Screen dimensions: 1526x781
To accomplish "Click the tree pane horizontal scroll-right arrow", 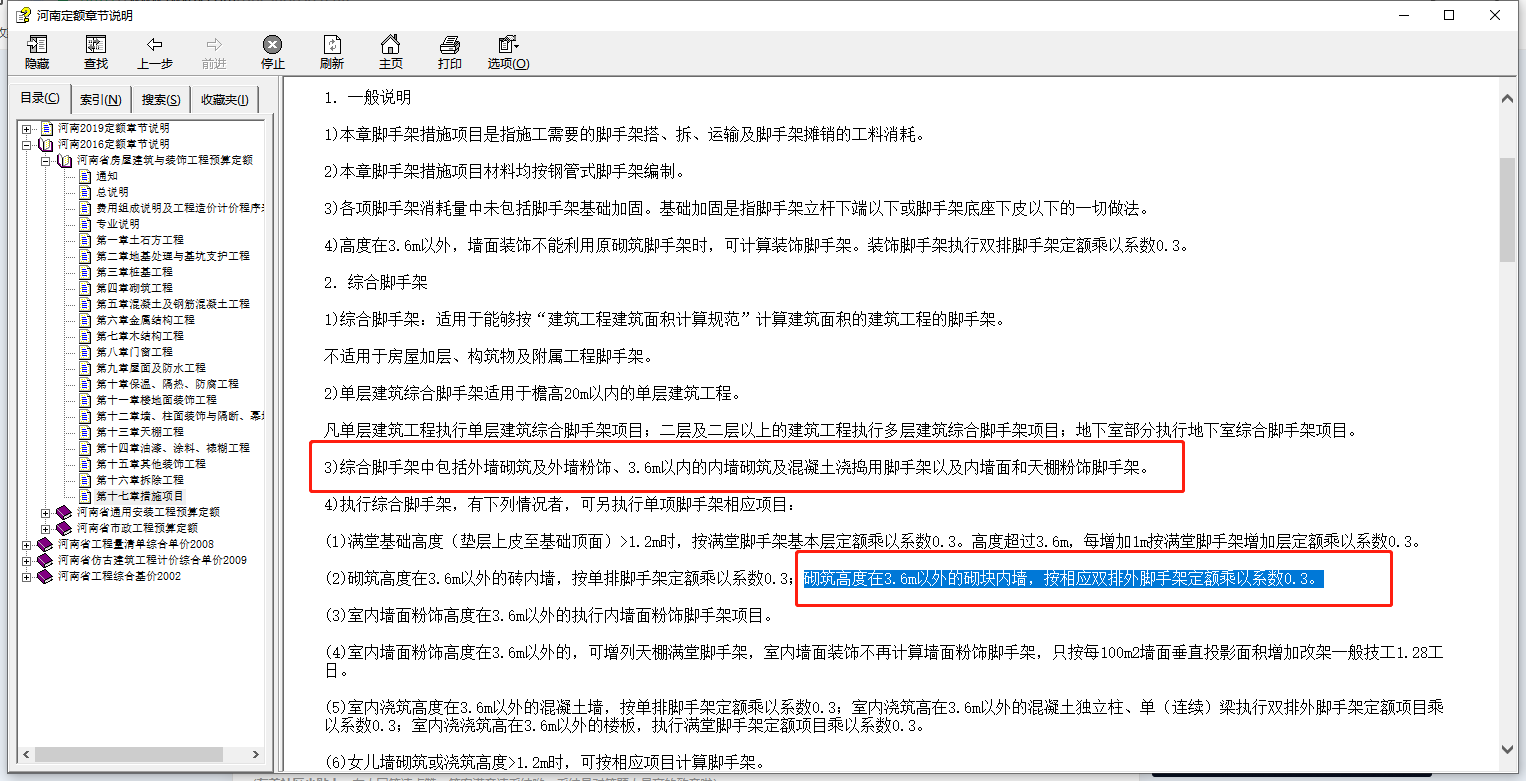I will pyautogui.click(x=257, y=755).
